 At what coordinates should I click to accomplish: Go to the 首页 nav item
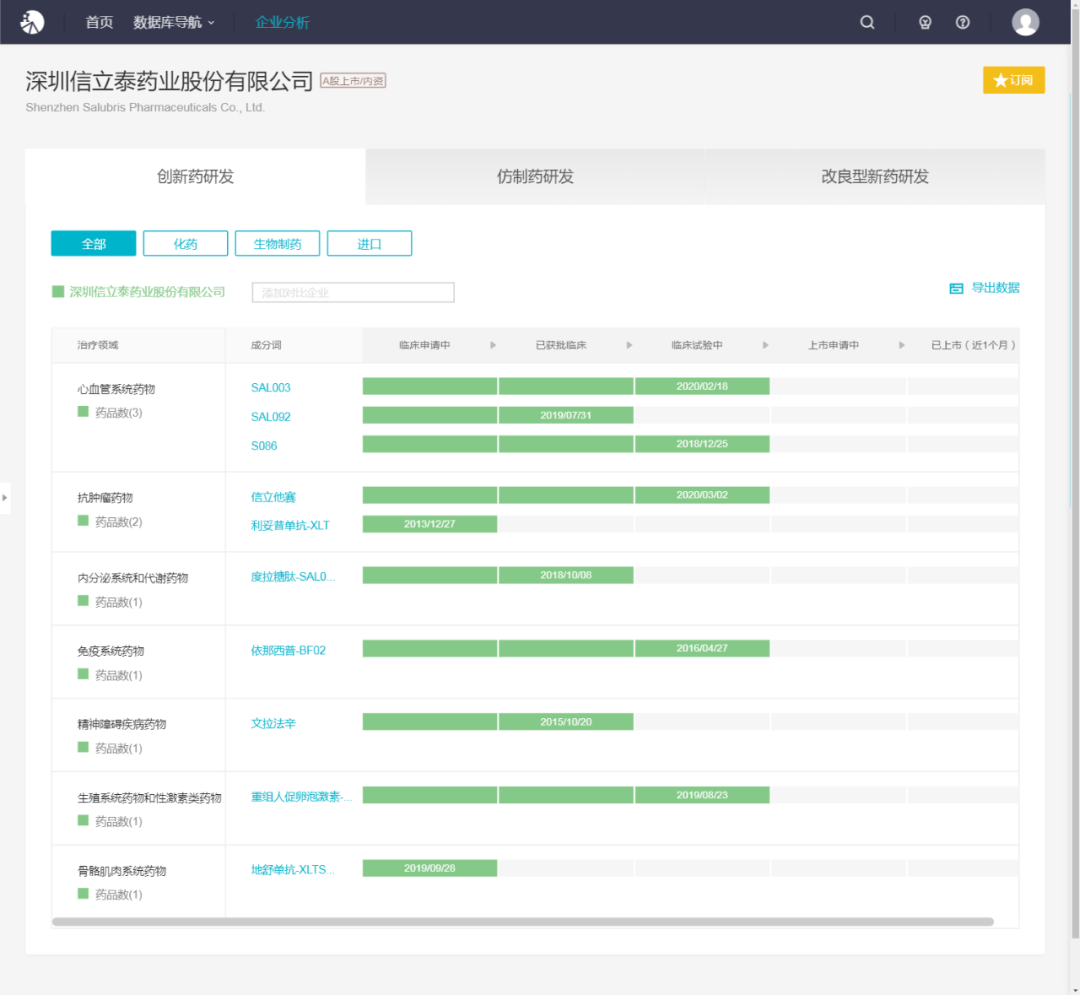pyautogui.click(x=99, y=22)
